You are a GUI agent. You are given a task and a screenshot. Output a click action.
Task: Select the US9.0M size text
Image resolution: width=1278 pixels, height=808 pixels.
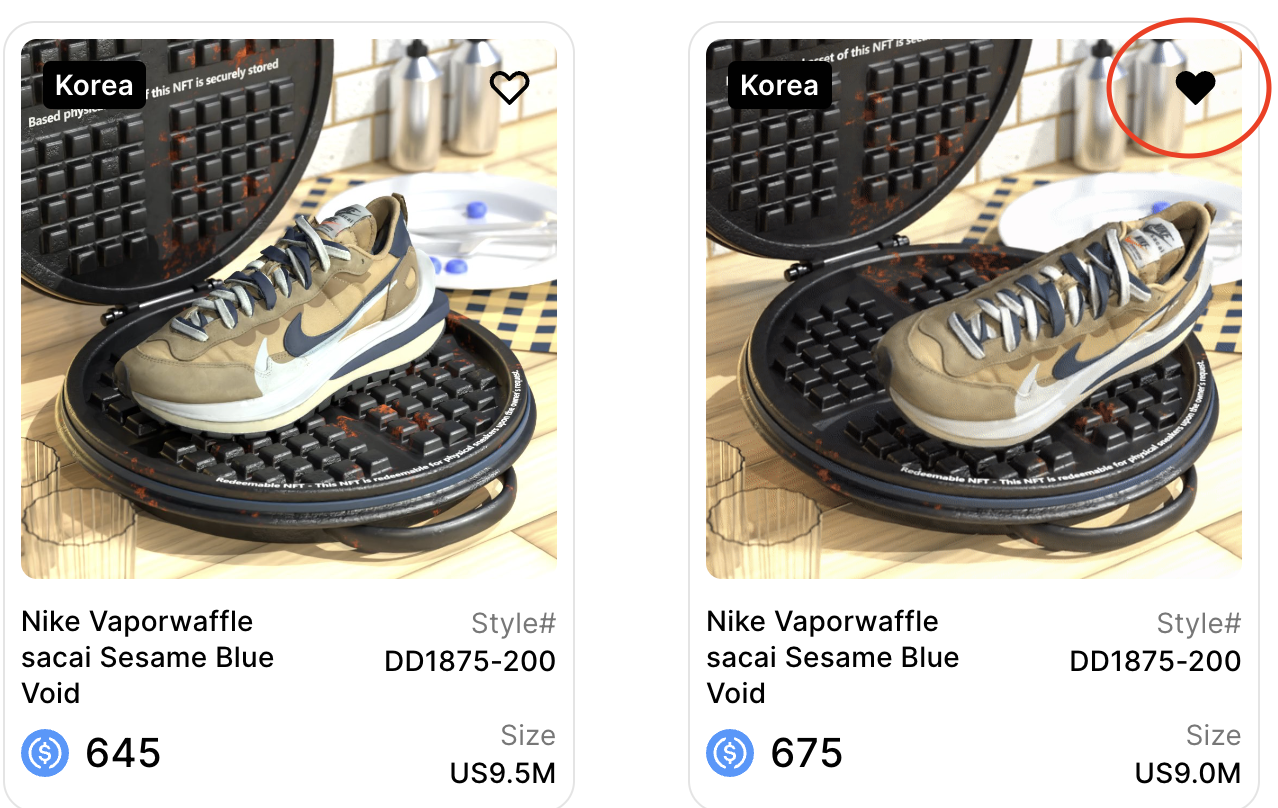[1188, 773]
